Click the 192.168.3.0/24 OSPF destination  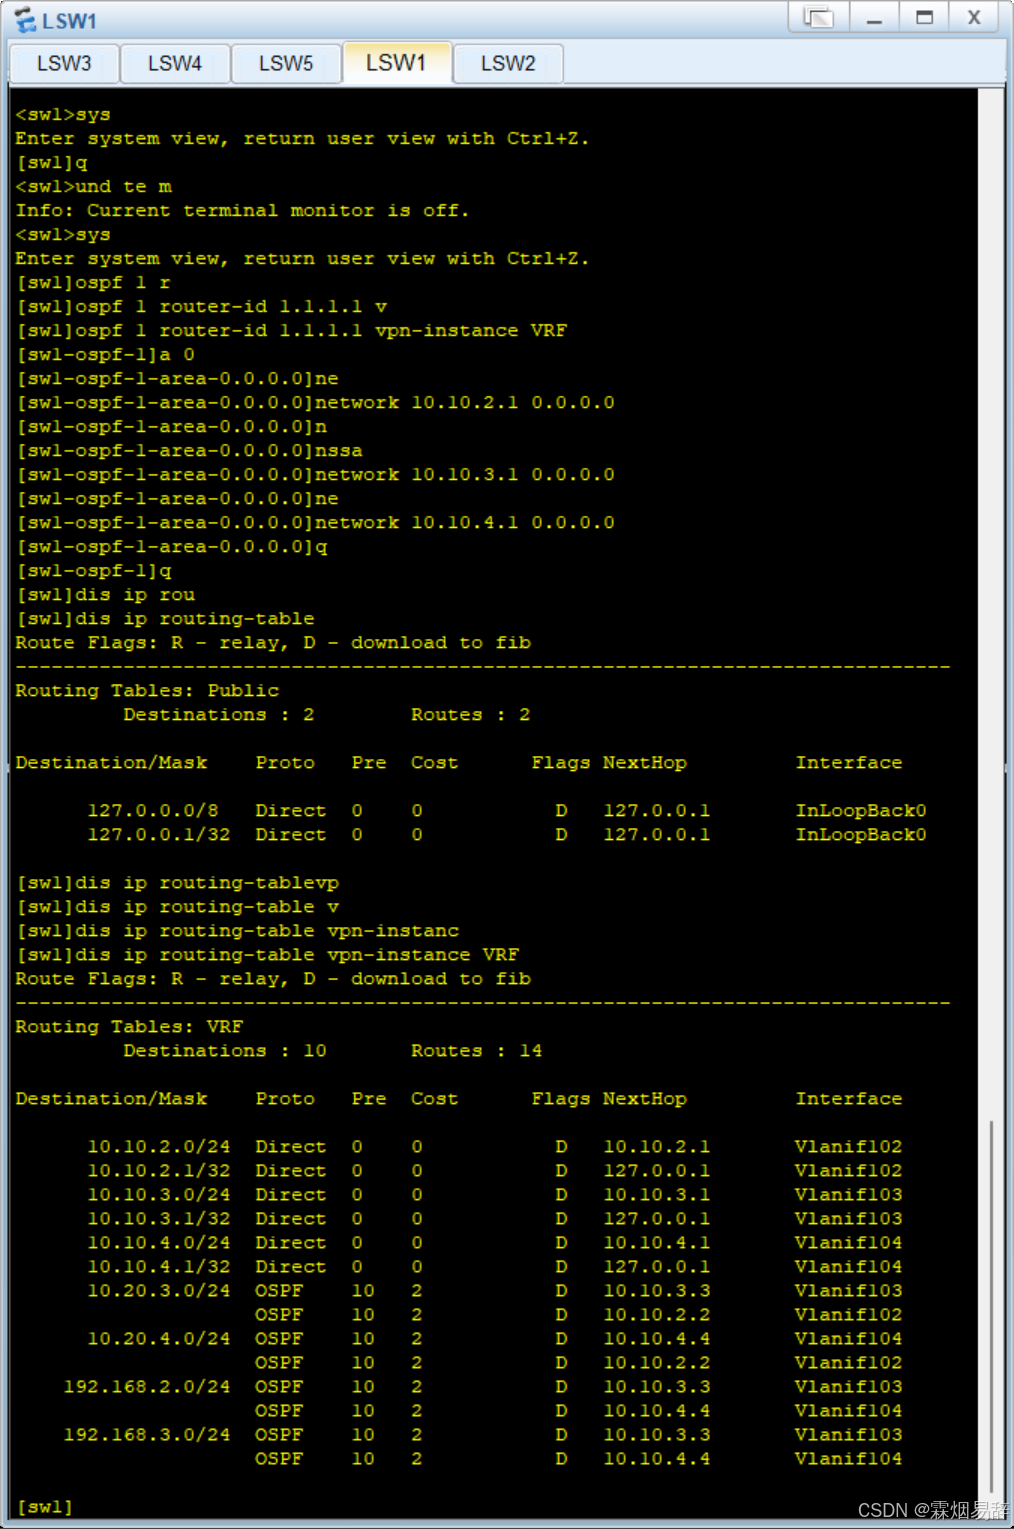click(x=146, y=1434)
